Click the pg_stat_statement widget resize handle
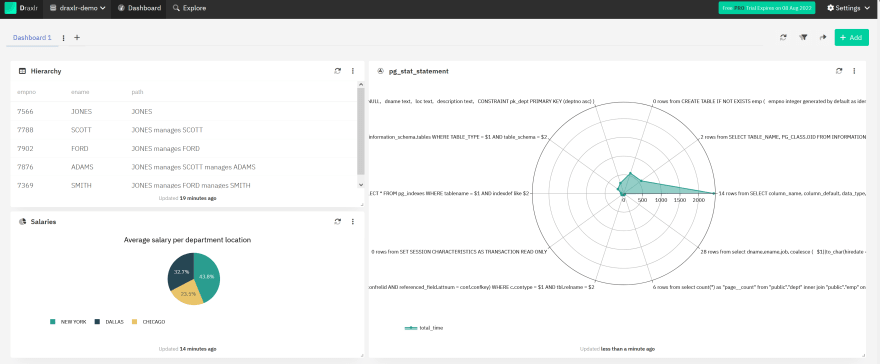The width and height of the screenshot is (880, 364). click(863, 355)
